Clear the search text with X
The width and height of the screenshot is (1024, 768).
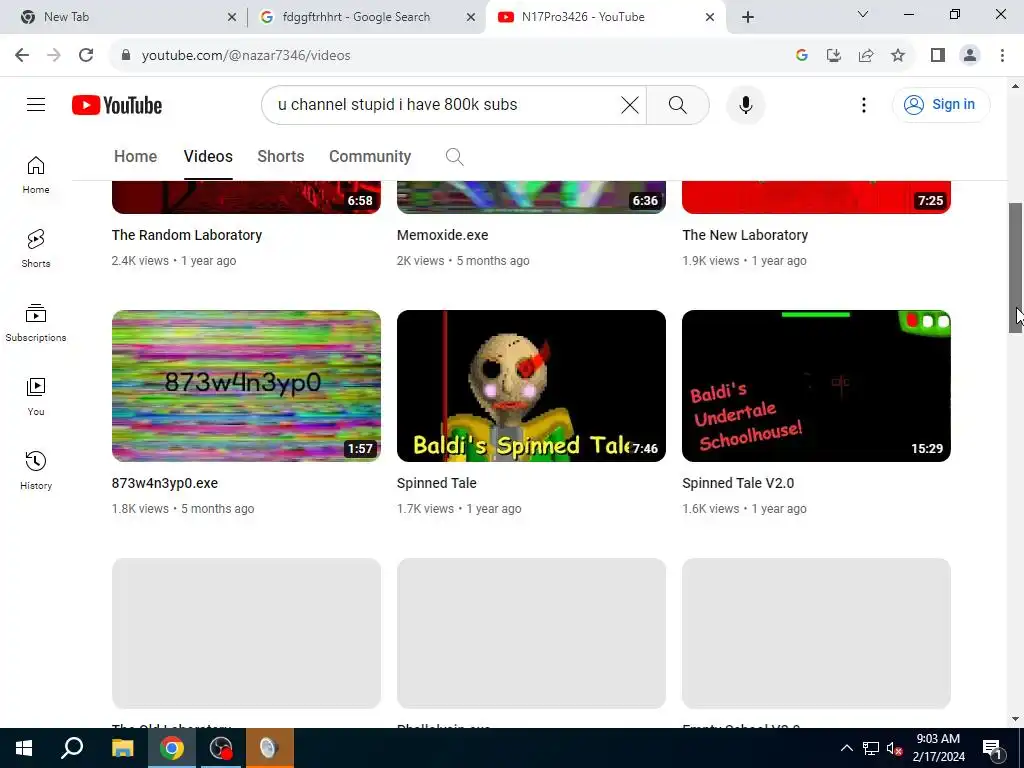(x=630, y=104)
